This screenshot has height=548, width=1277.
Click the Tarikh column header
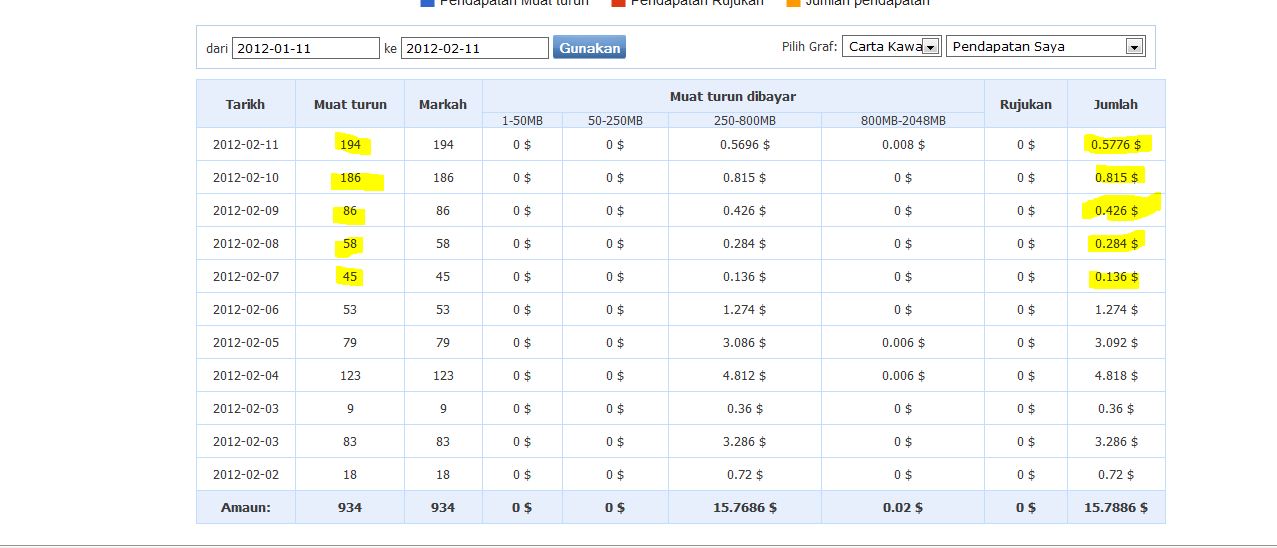pos(245,104)
